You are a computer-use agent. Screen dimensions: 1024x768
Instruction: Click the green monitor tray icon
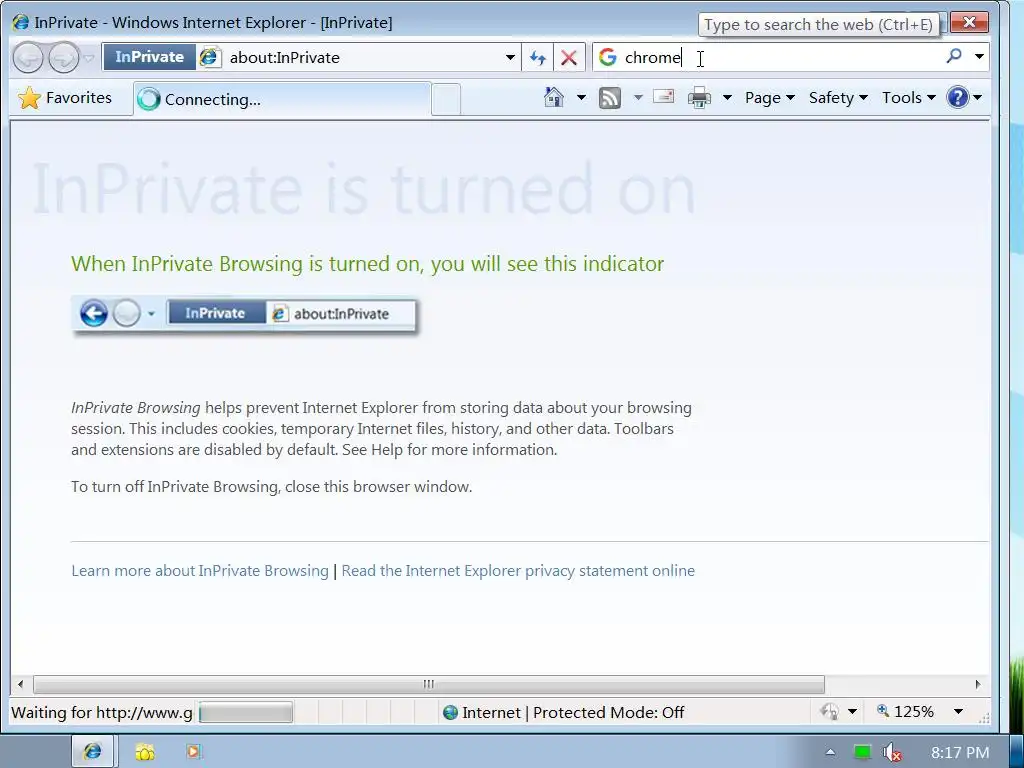[862, 752]
